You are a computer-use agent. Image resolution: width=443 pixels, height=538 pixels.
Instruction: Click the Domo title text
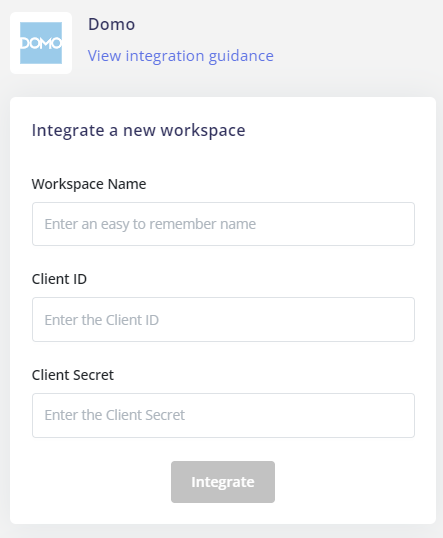tap(112, 24)
